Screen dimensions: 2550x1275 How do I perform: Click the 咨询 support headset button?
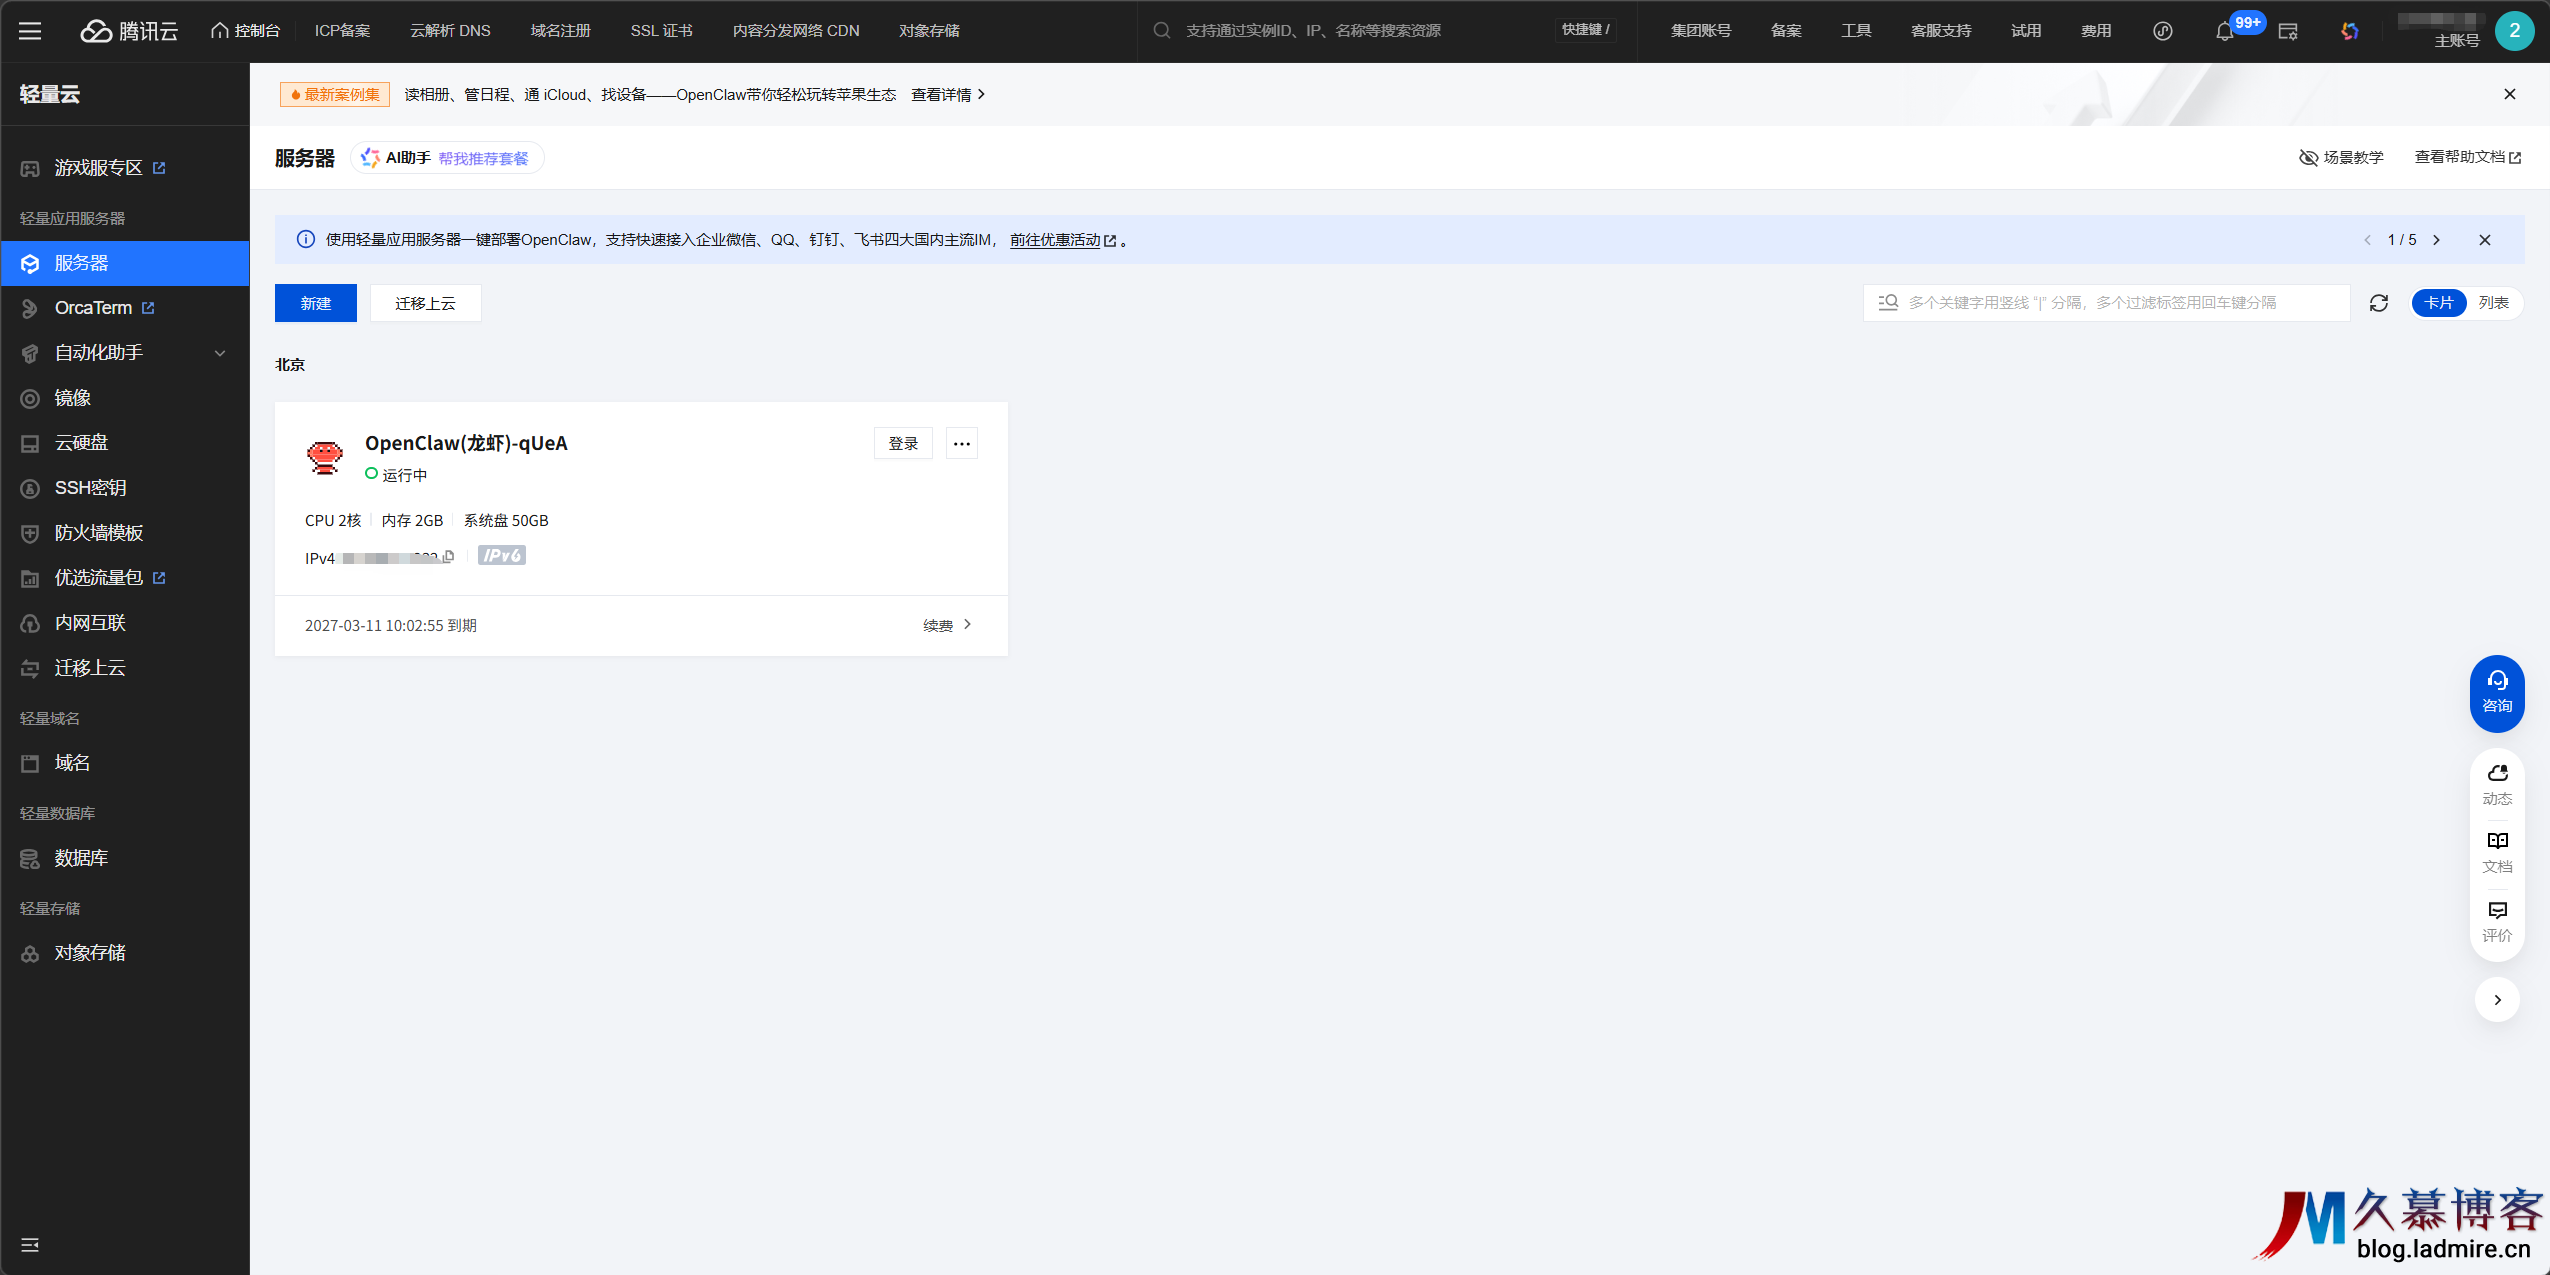tap(2496, 692)
